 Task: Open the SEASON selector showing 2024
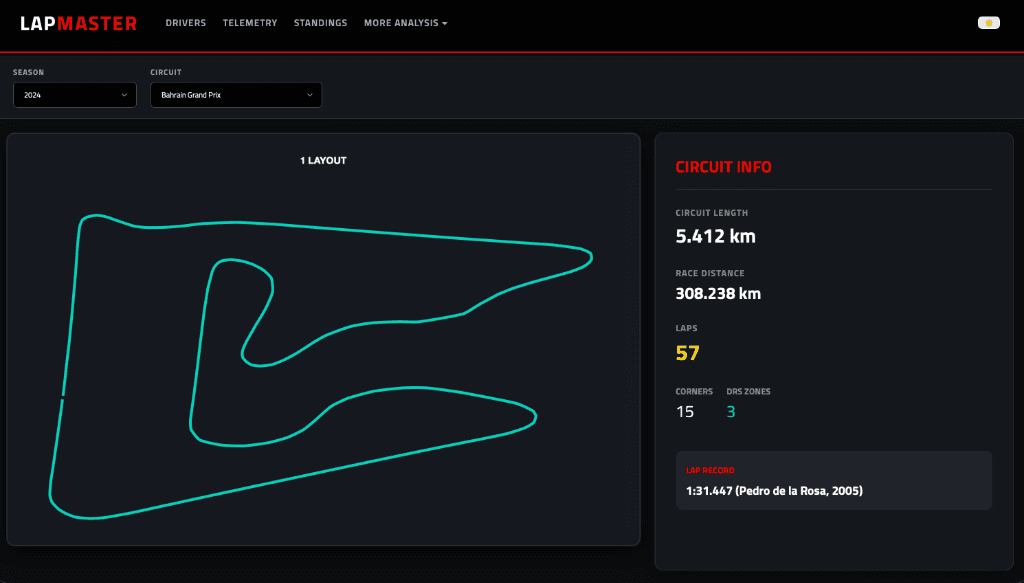pyautogui.click(x=74, y=94)
